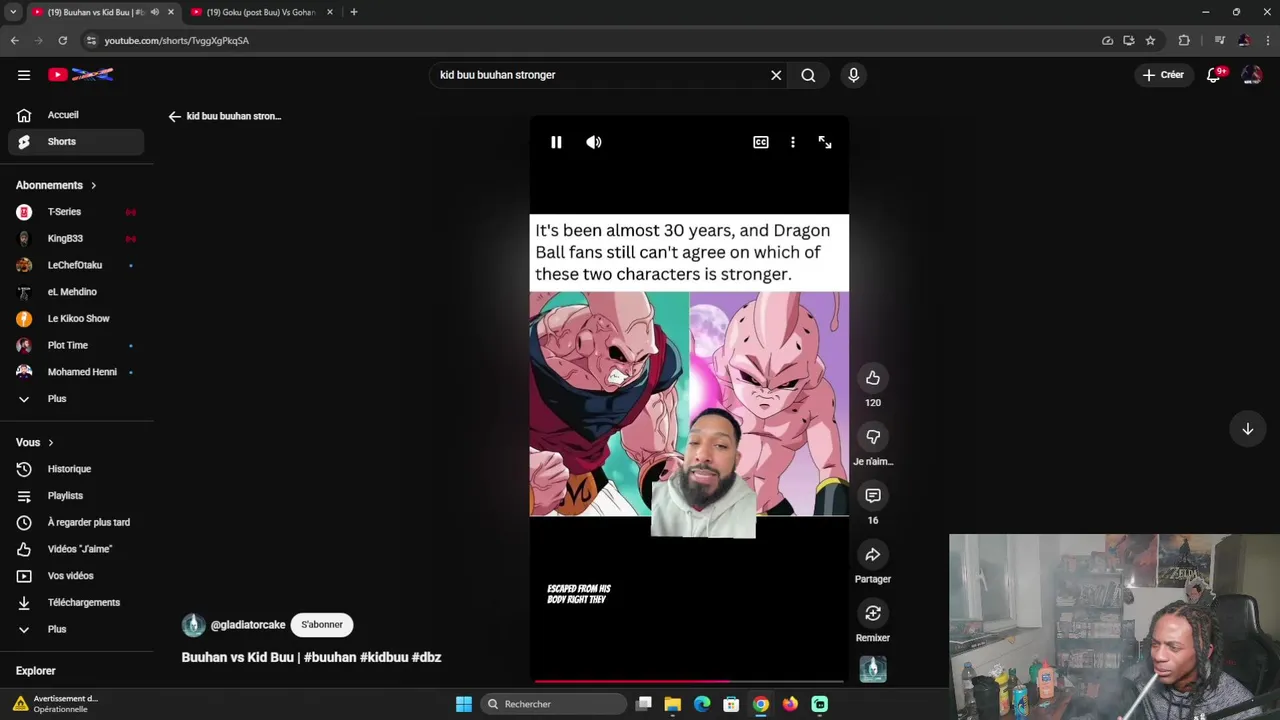Screen dimensions: 1280x720
Task: Go back in browser history
Action: pos(14,41)
